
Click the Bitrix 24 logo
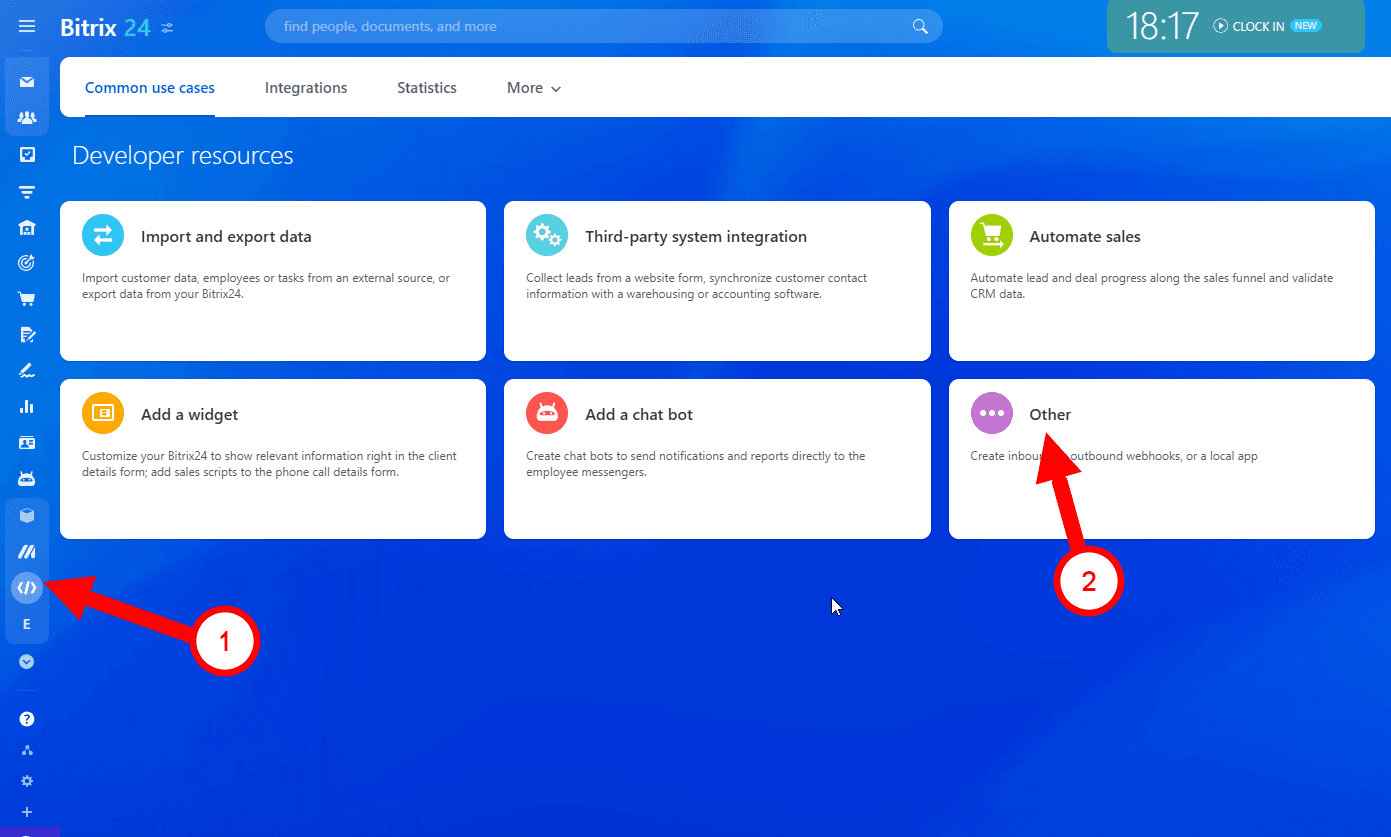[105, 27]
